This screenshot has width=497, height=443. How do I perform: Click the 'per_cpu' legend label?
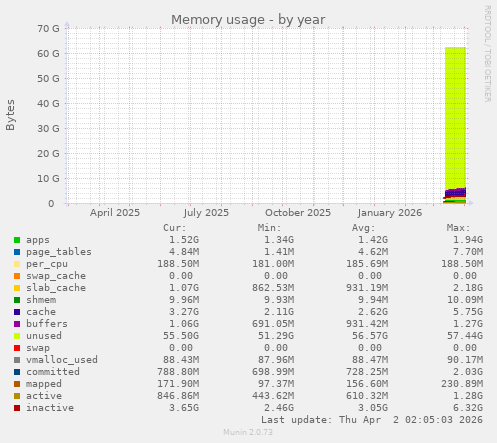(47, 264)
